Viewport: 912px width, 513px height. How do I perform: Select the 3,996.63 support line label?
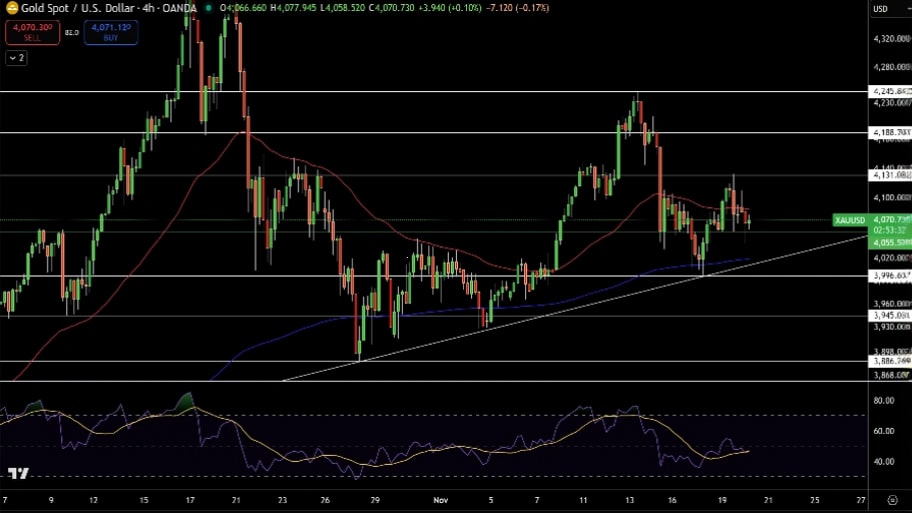pyautogui.click(x=890, y=275)
